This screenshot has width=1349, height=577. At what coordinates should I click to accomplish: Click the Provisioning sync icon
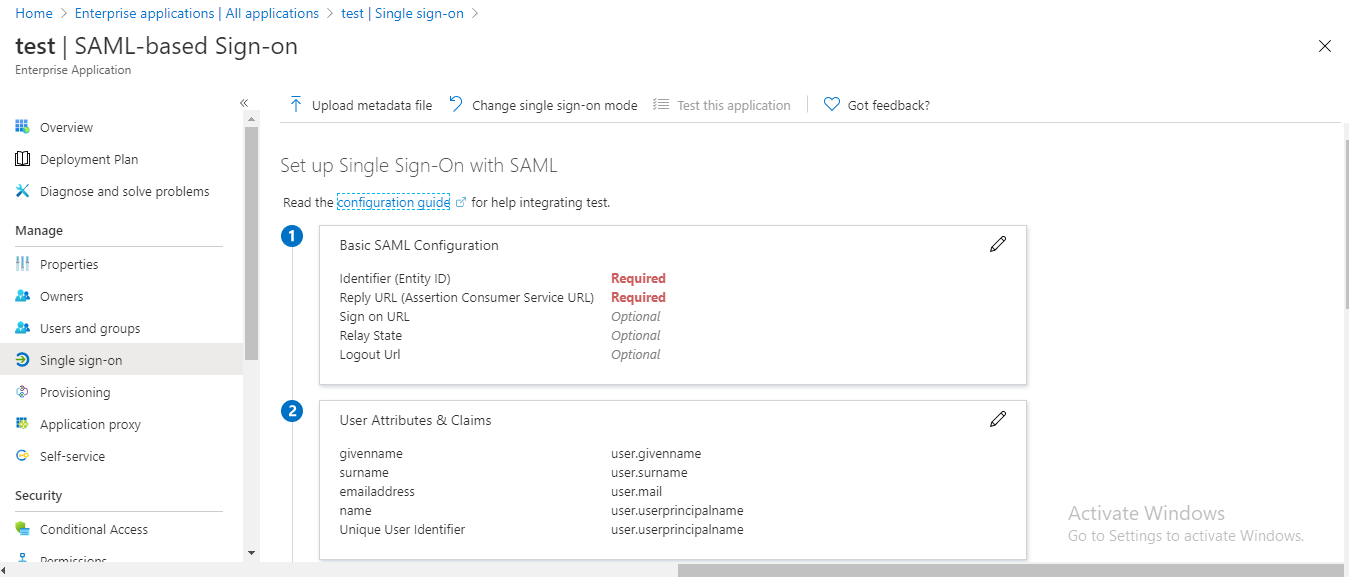(22, 392)
